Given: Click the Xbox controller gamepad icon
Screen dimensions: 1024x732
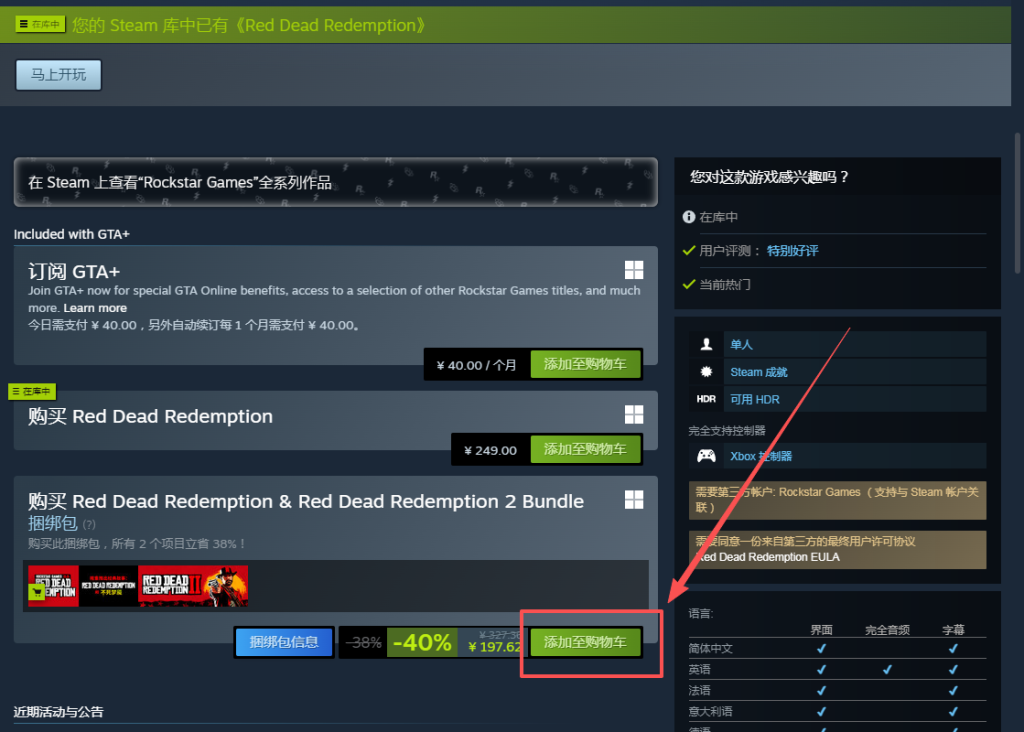Looking at the screenshot, I should 707,456.
